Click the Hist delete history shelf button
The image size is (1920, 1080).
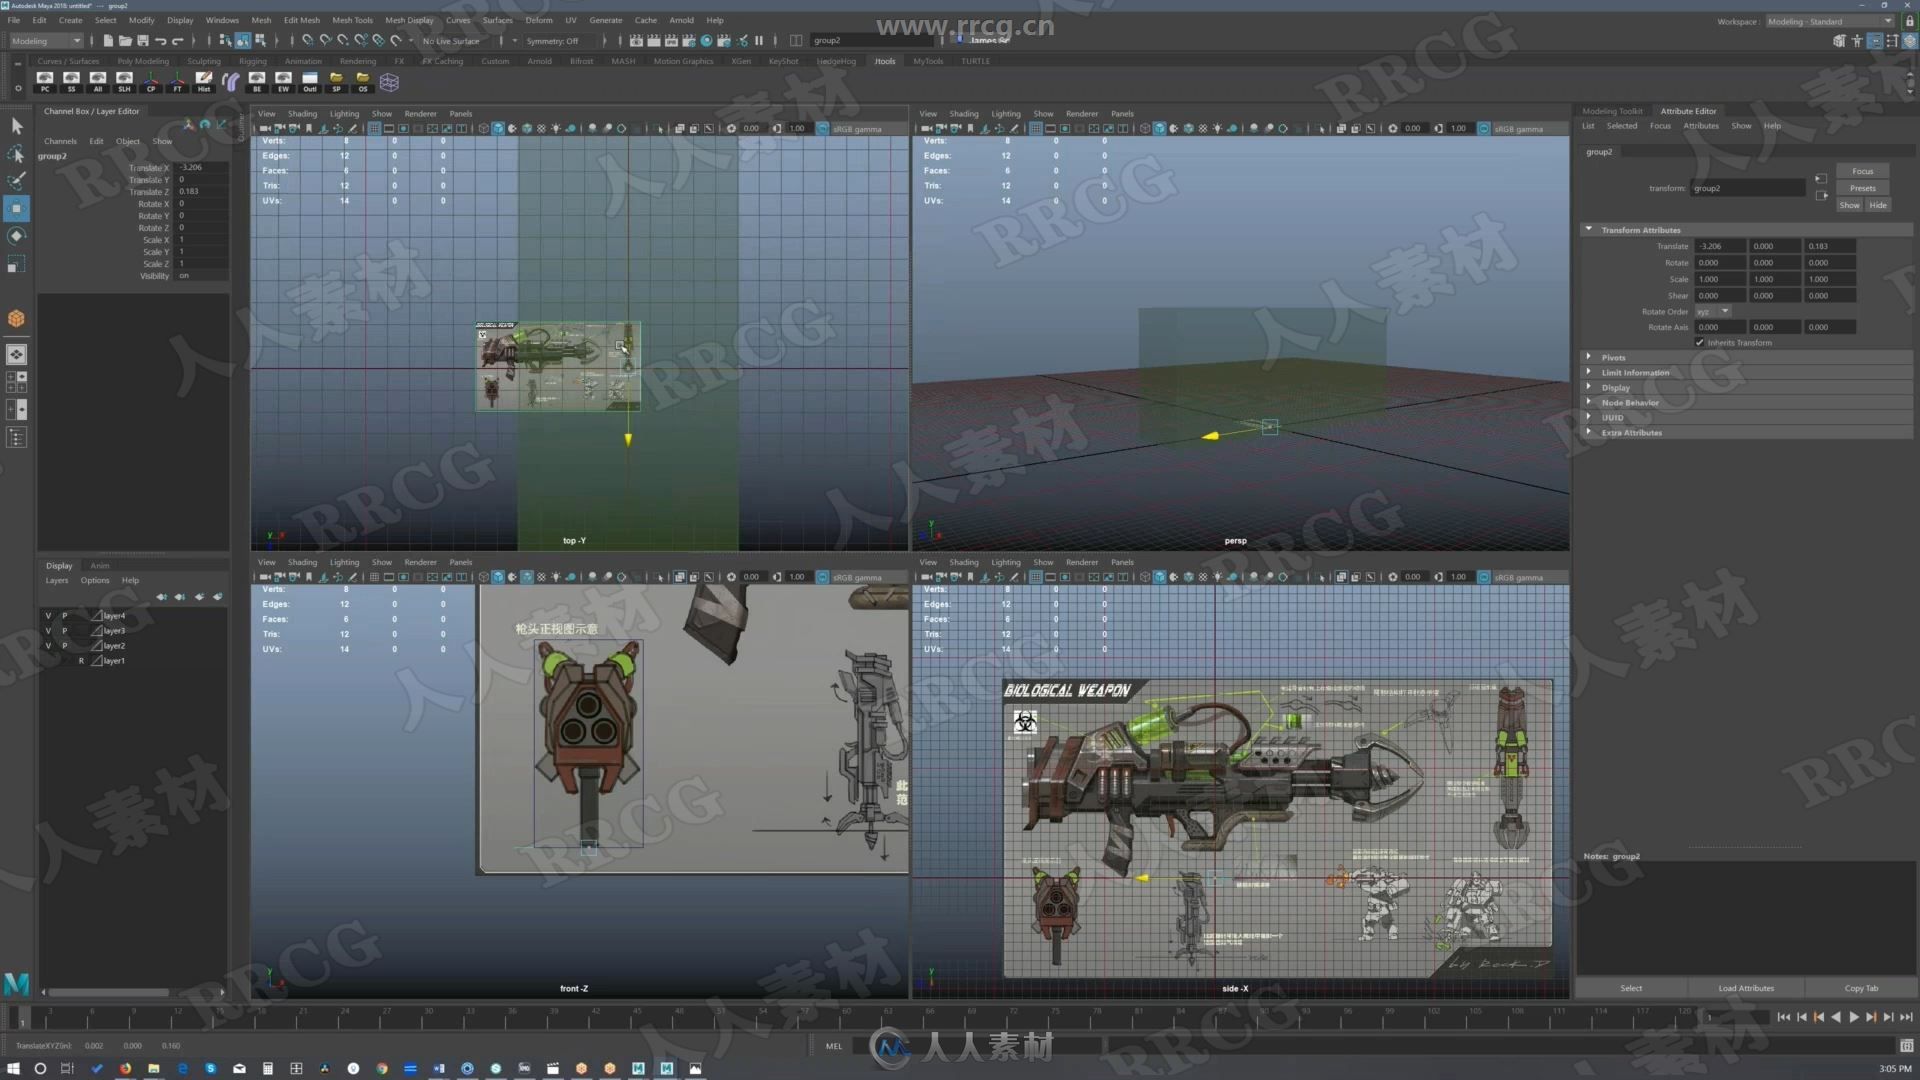[x=204, y=81]
